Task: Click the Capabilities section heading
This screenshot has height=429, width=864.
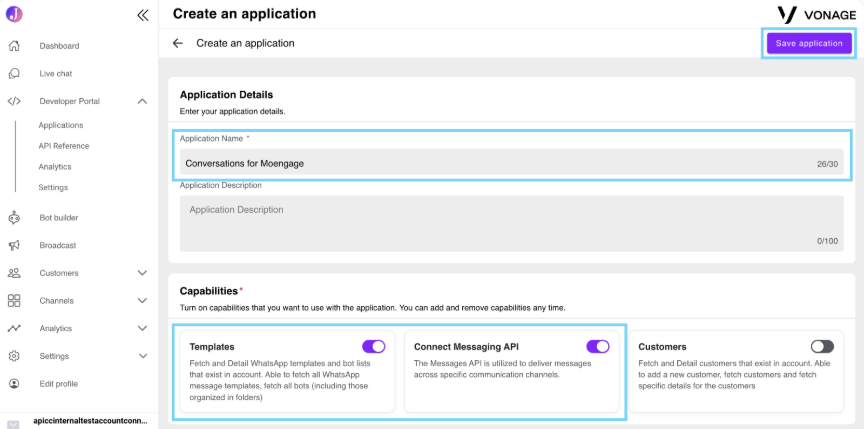Action: (x=209, y=290)
